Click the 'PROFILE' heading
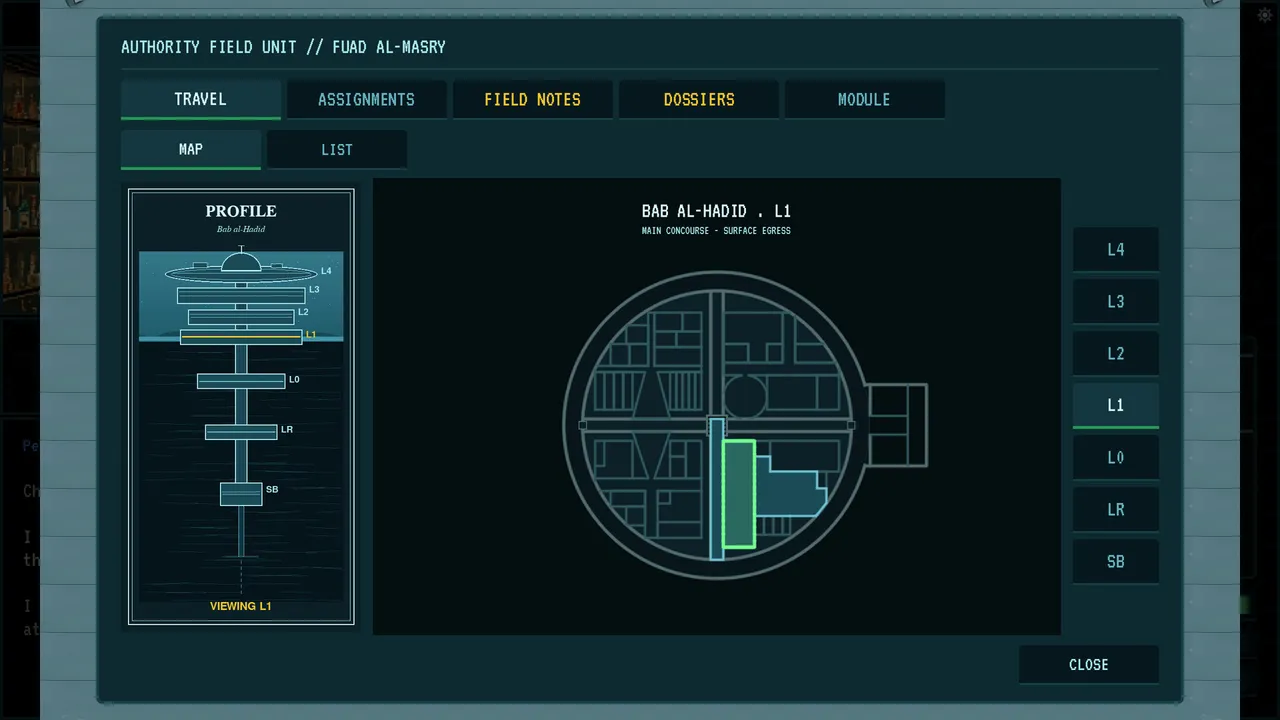 click(241, 211)
